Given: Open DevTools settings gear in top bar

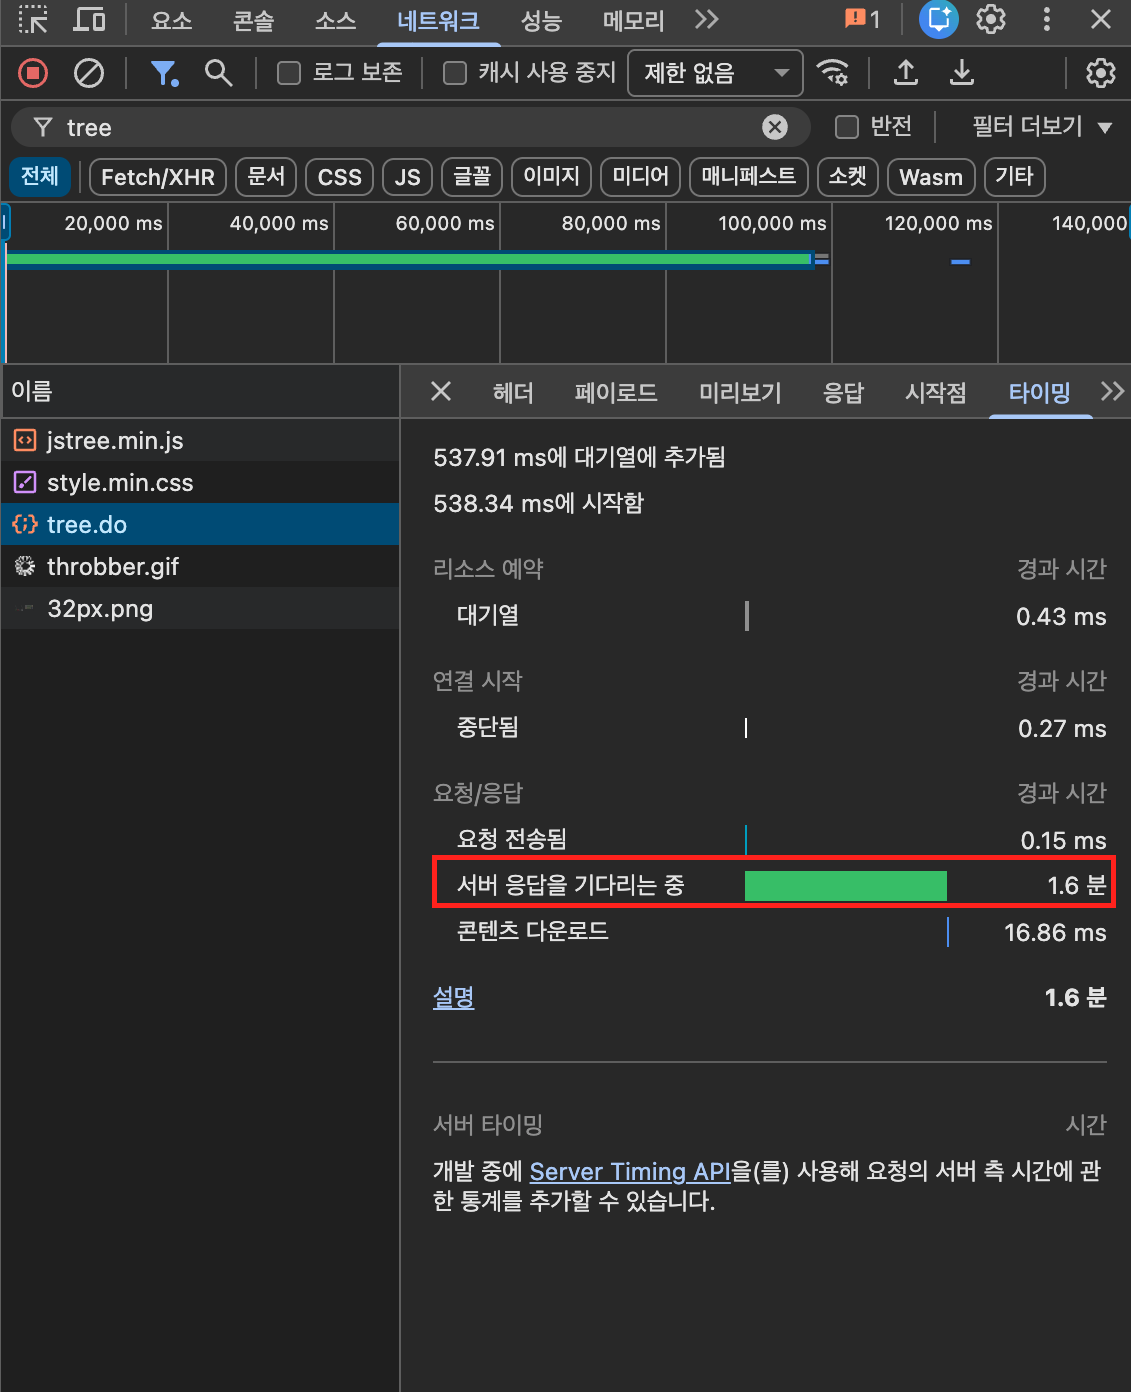Looking at the screenshot, I should [991, 19].
